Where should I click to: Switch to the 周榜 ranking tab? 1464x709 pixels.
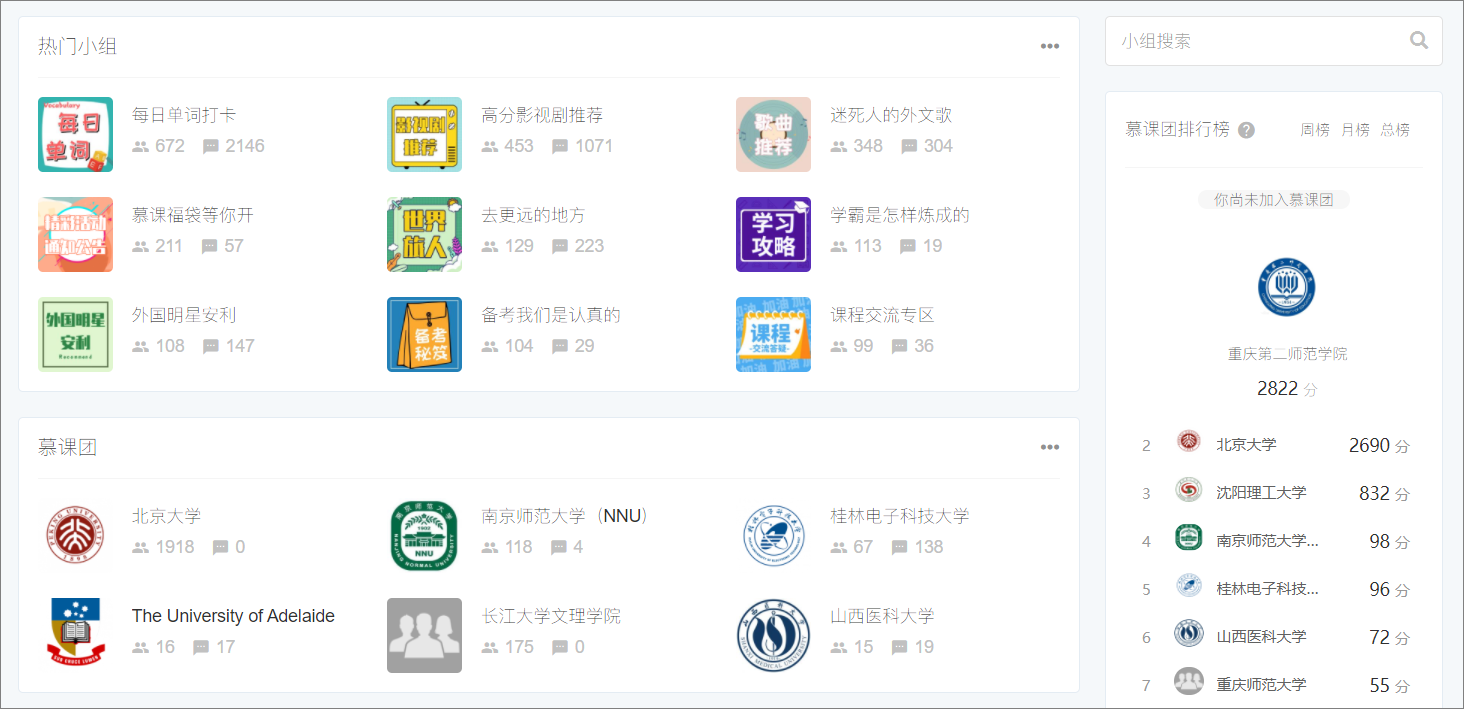[1315, 129]
